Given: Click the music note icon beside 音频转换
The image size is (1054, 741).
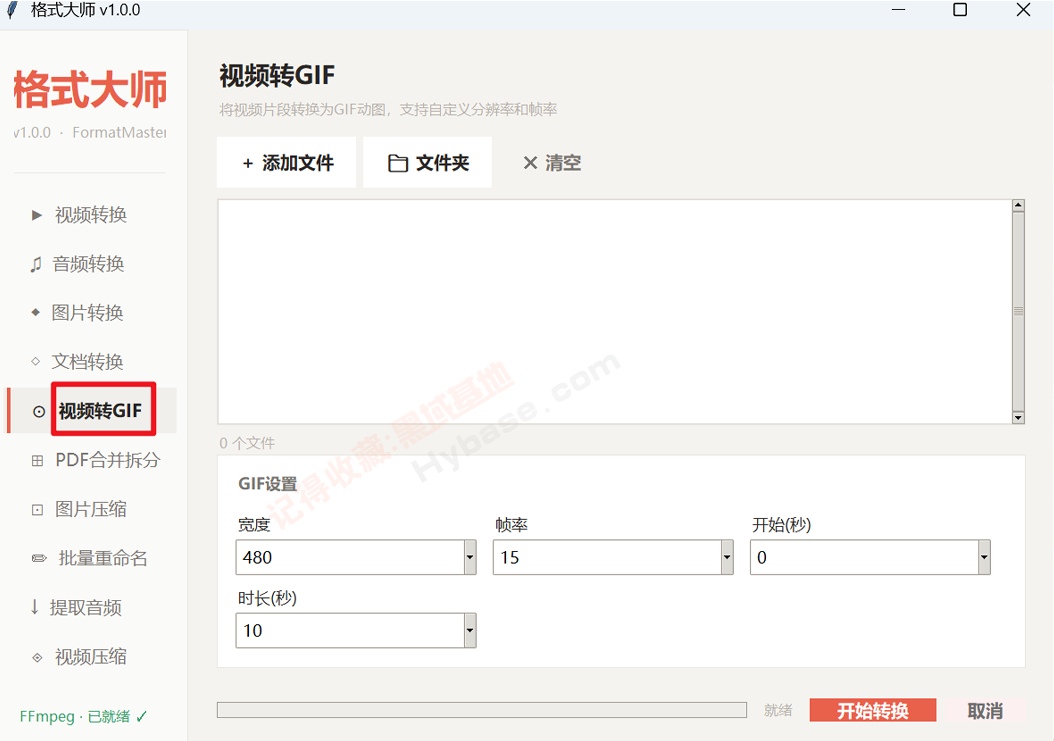Looking at the screenshot, I should [x=36, y=264].
